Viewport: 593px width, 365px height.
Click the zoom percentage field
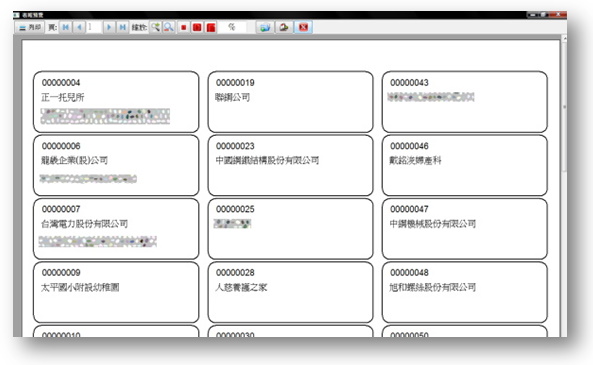(x=232, y=27)
